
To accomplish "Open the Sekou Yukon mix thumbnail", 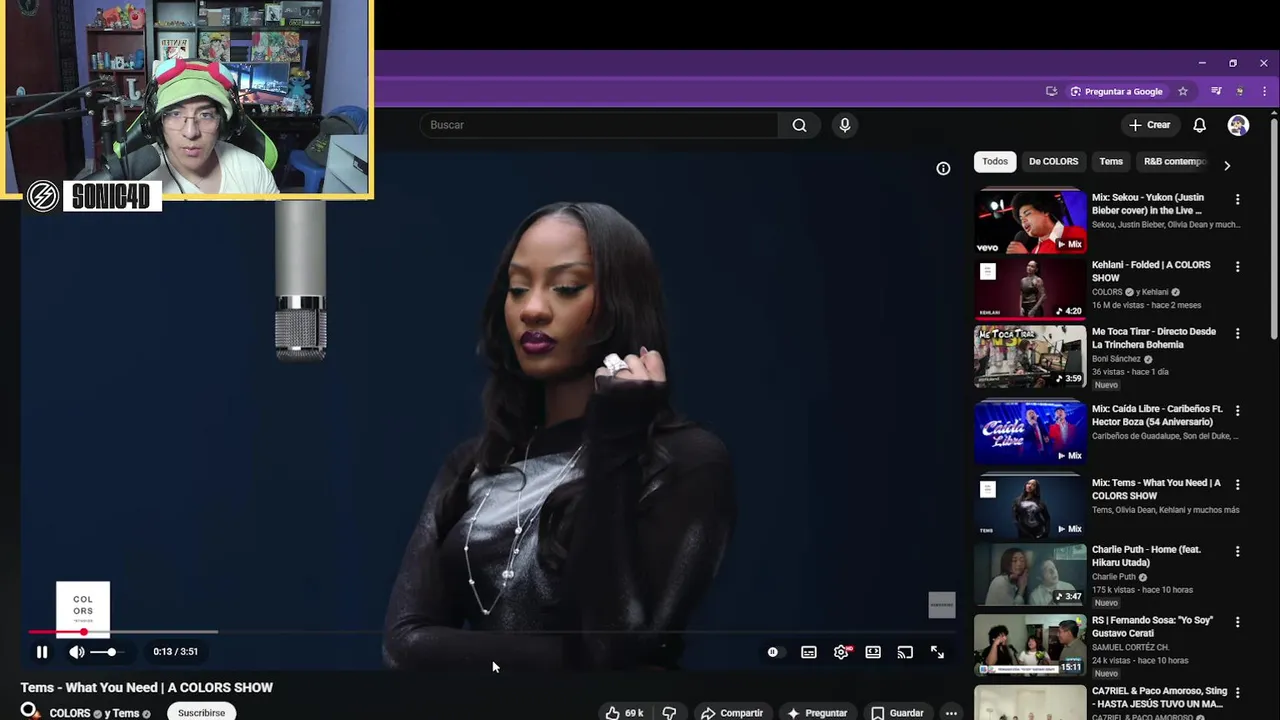I will pyautogui.click(x=1030, y=222).
